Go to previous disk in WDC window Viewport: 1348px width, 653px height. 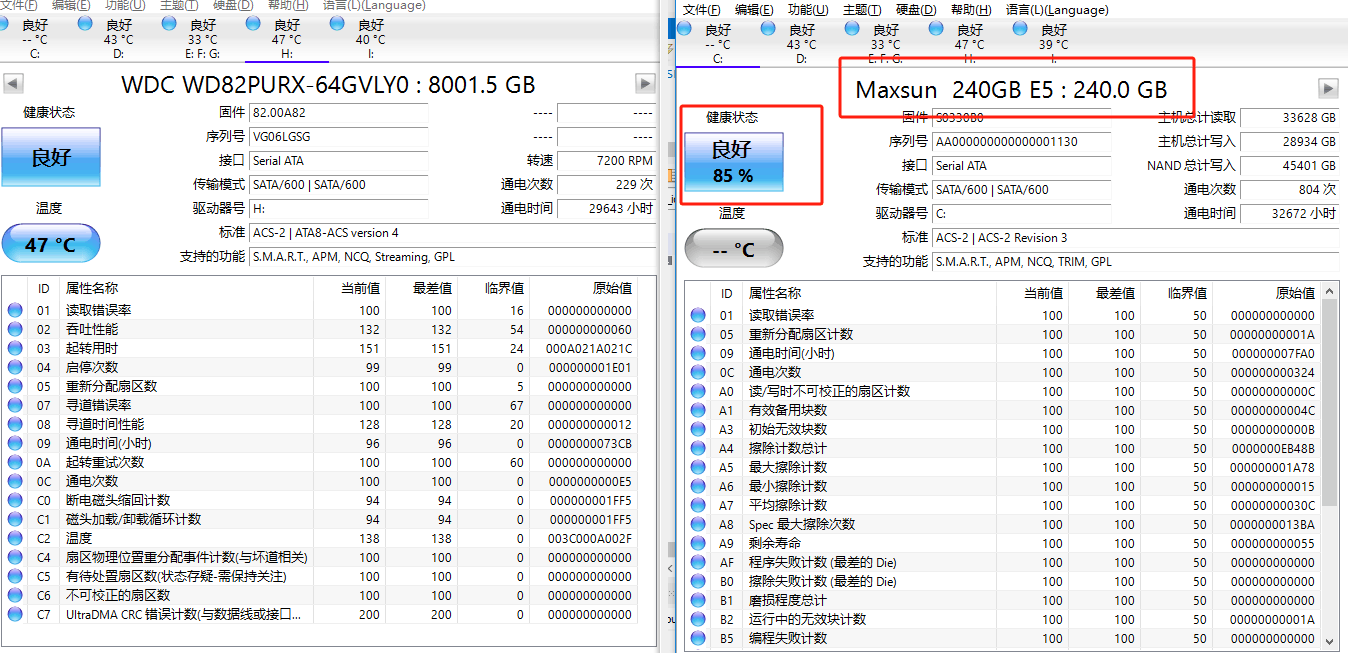[x=13, y=83]
